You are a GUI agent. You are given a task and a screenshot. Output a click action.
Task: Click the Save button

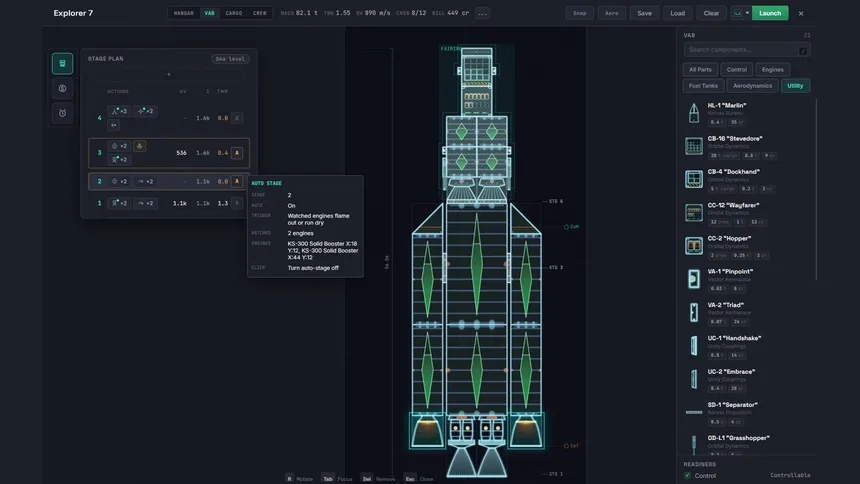click(644, 13)
